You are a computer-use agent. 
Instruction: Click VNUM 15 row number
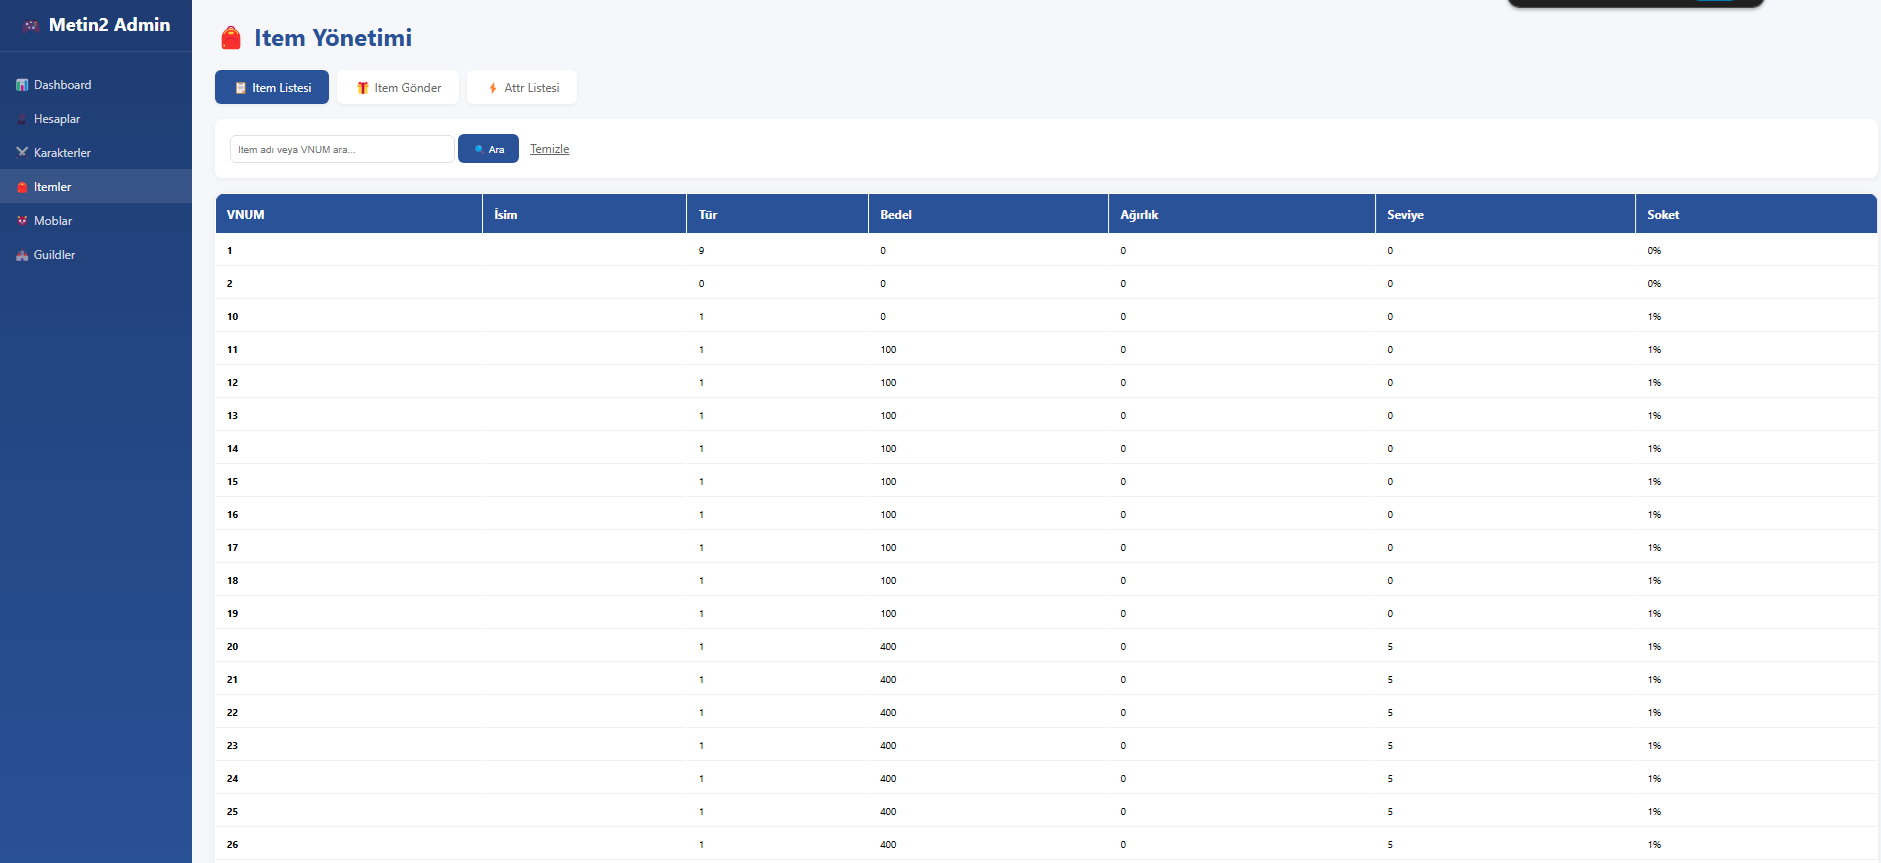[x=233, y=482]
